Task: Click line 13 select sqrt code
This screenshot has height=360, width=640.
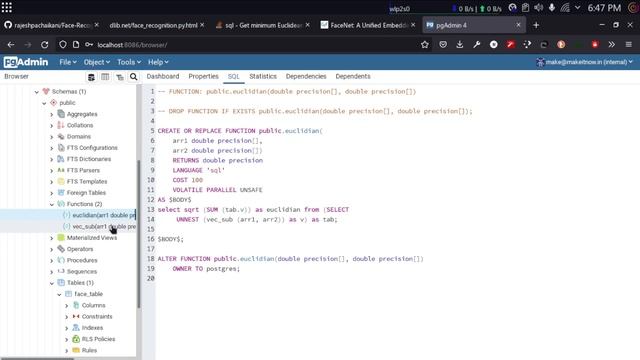Action: [x=253, y=210]
